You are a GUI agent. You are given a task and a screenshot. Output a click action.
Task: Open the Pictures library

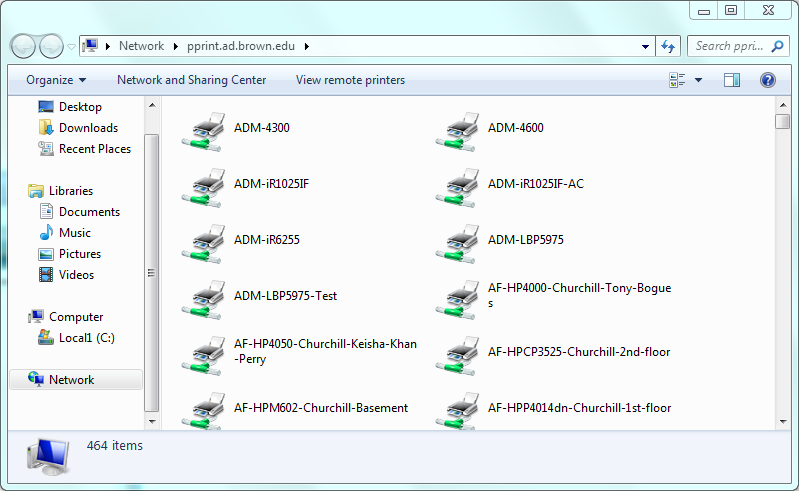70,254
